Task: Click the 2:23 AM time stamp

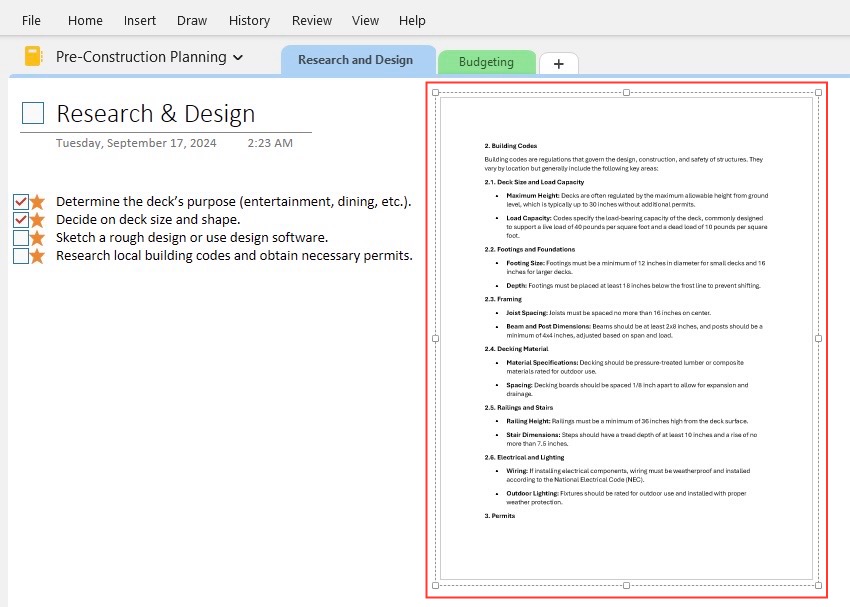Action: coord(270,143)
